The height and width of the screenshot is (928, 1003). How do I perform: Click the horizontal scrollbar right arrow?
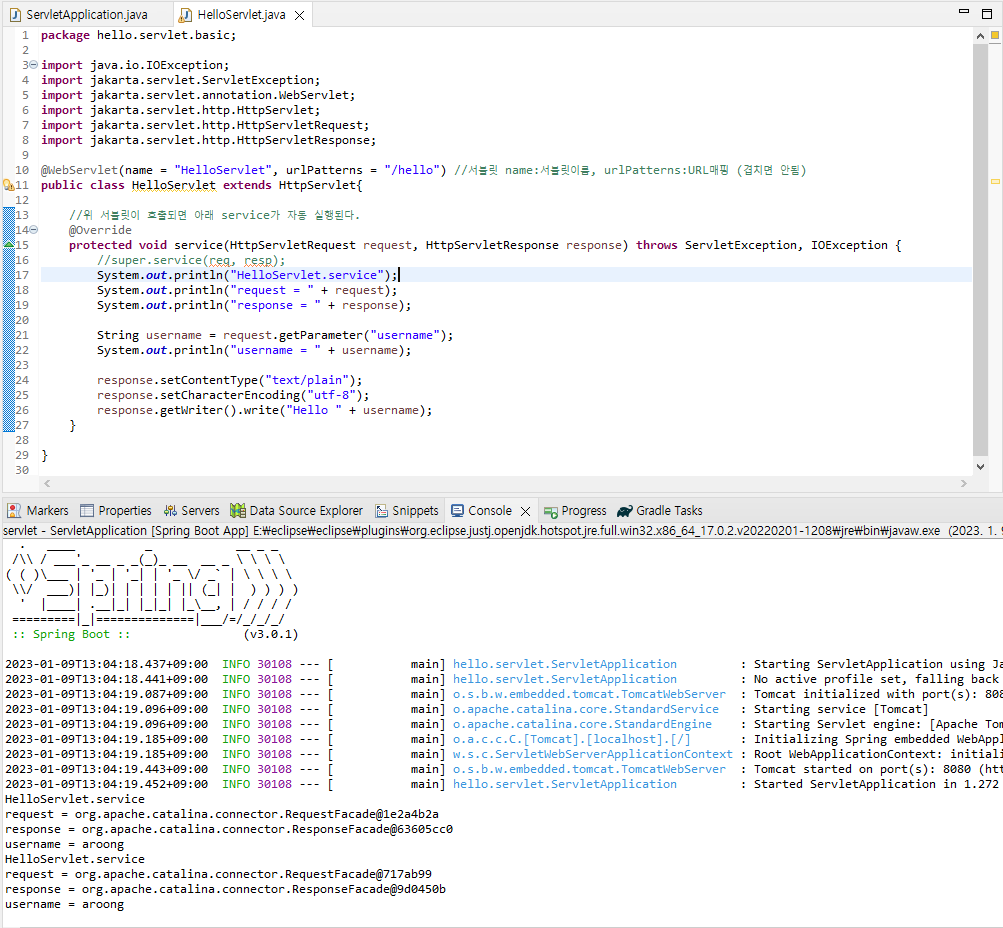(x=963, y=484)
